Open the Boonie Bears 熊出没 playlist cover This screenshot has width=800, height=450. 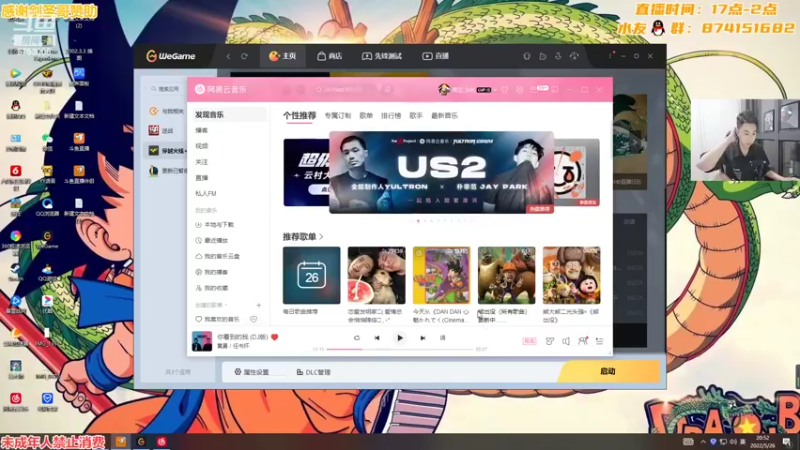pos(507,276)
